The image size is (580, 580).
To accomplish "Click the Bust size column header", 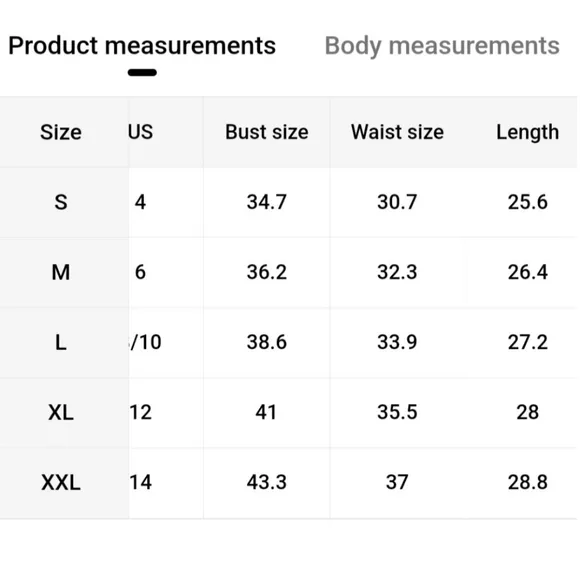I will click(267, 132).
